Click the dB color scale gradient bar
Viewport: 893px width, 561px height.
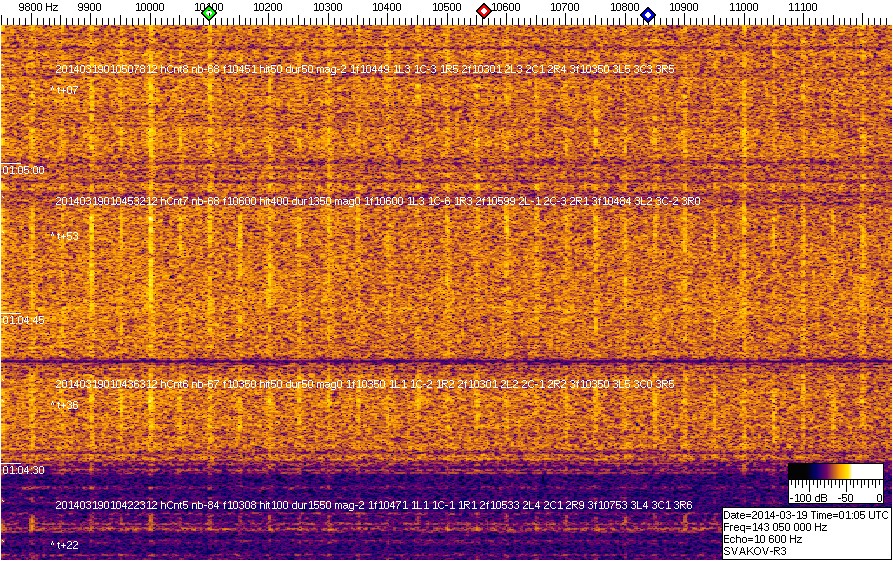834,473
